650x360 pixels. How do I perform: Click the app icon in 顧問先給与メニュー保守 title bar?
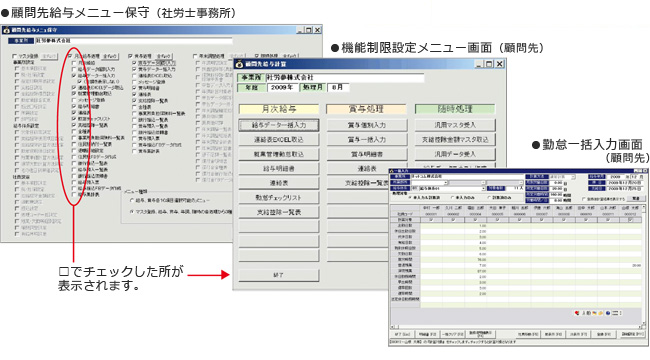[x=6, y=30]
